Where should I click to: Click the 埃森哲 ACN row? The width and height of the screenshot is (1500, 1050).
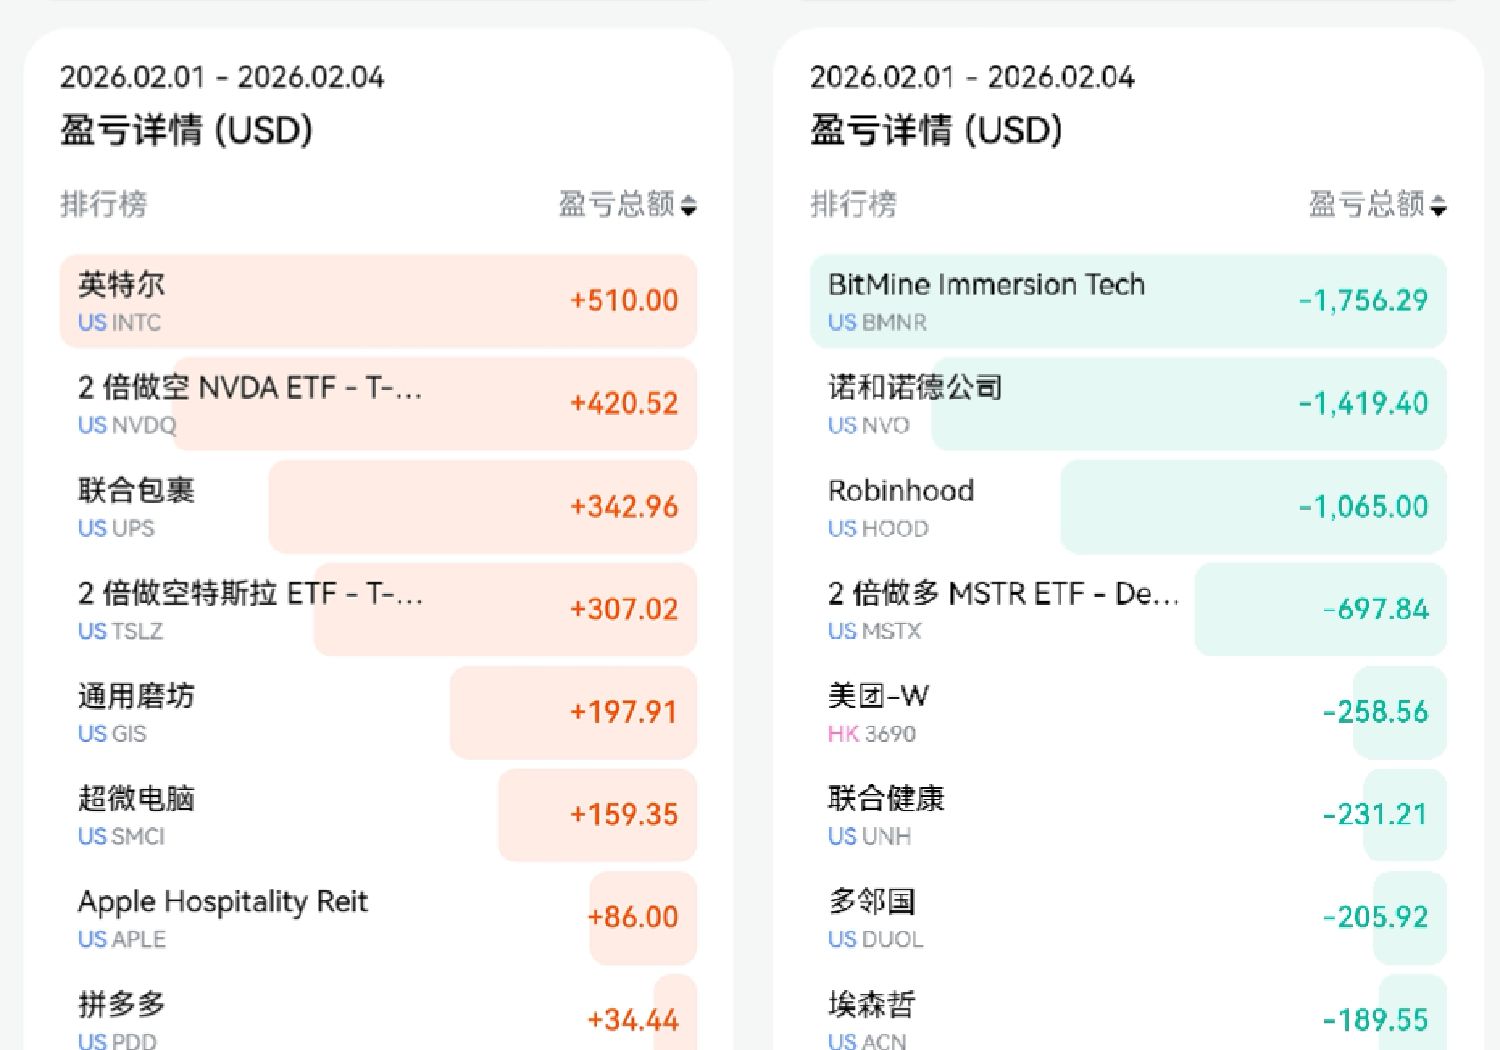pyautogui.click(x=1128, y=1018)
